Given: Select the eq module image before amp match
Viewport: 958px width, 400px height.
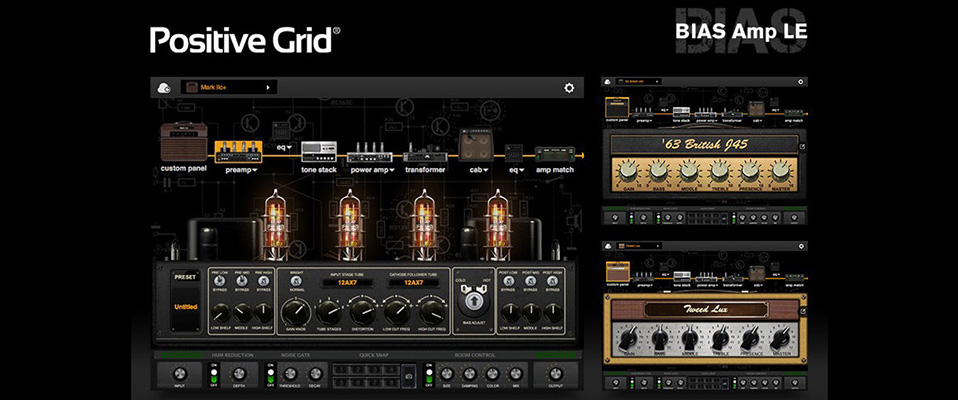Looking at the screenshot, I should (x=514, y=153).
